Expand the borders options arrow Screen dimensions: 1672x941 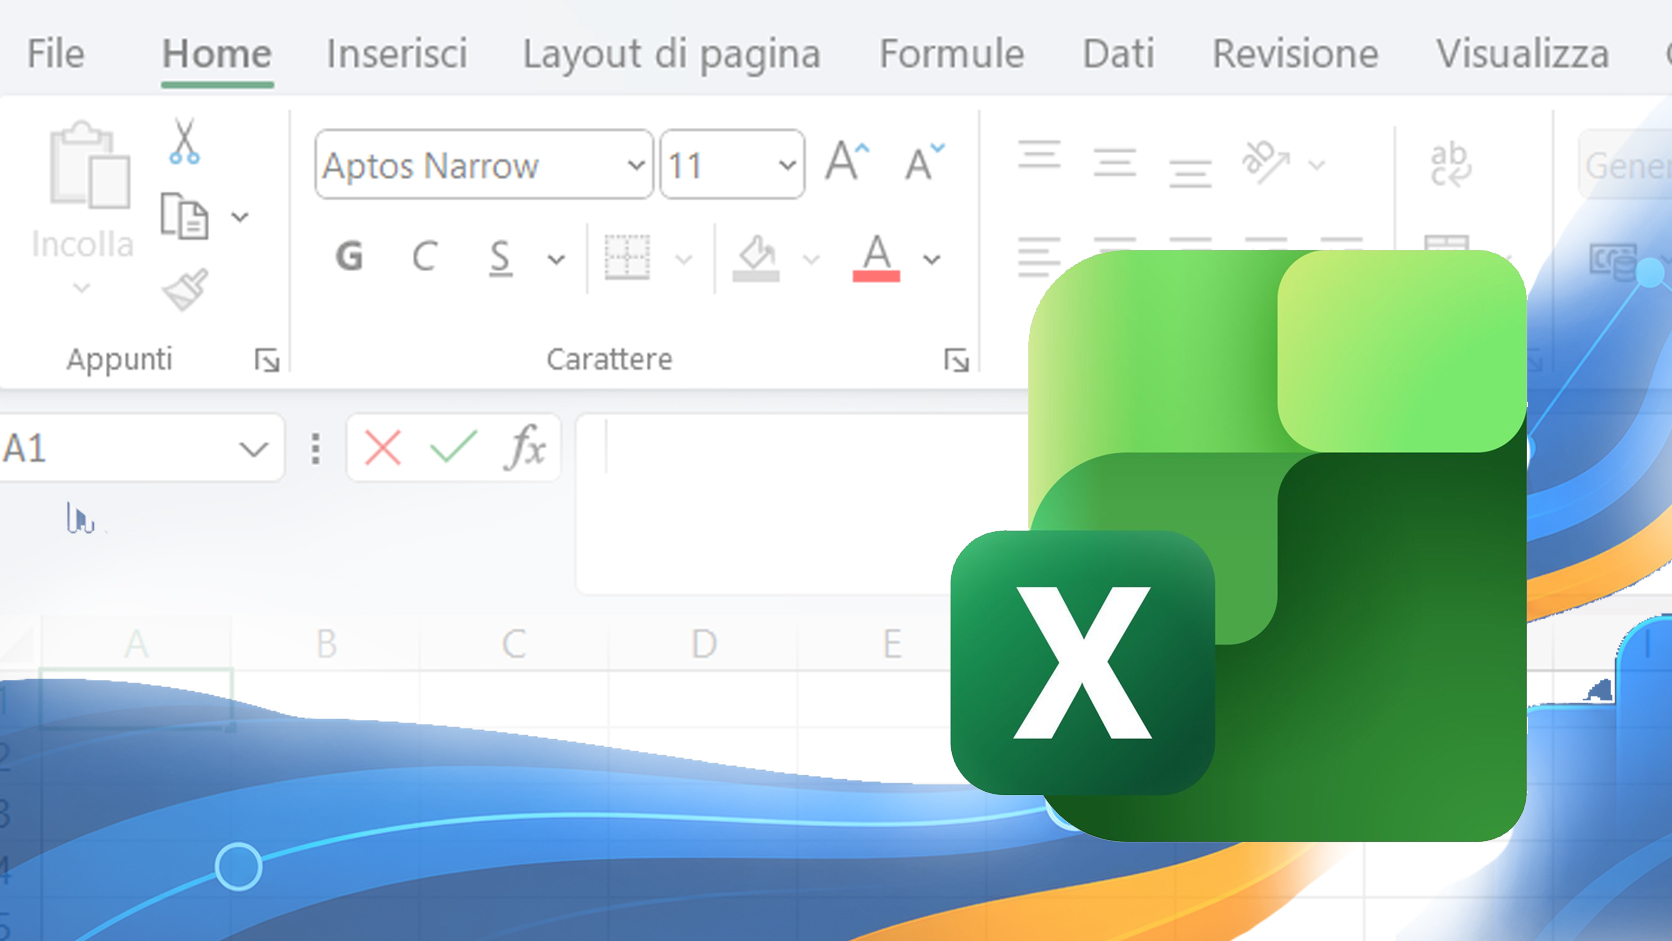pos(684,260)
